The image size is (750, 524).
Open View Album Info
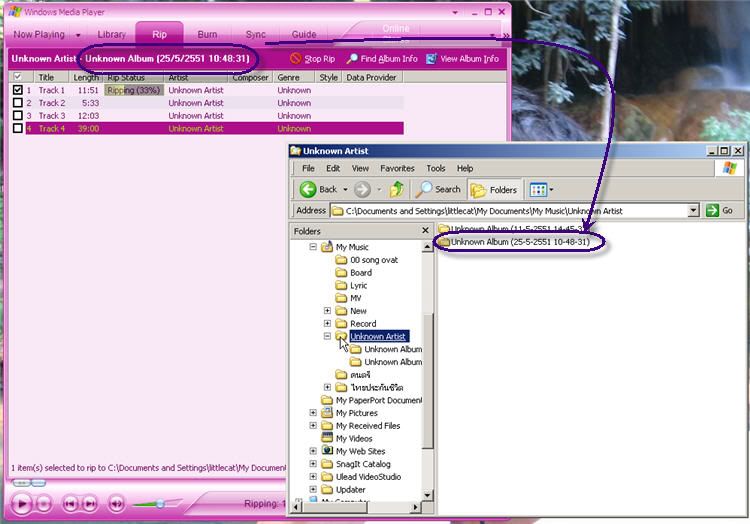[463, 59]
